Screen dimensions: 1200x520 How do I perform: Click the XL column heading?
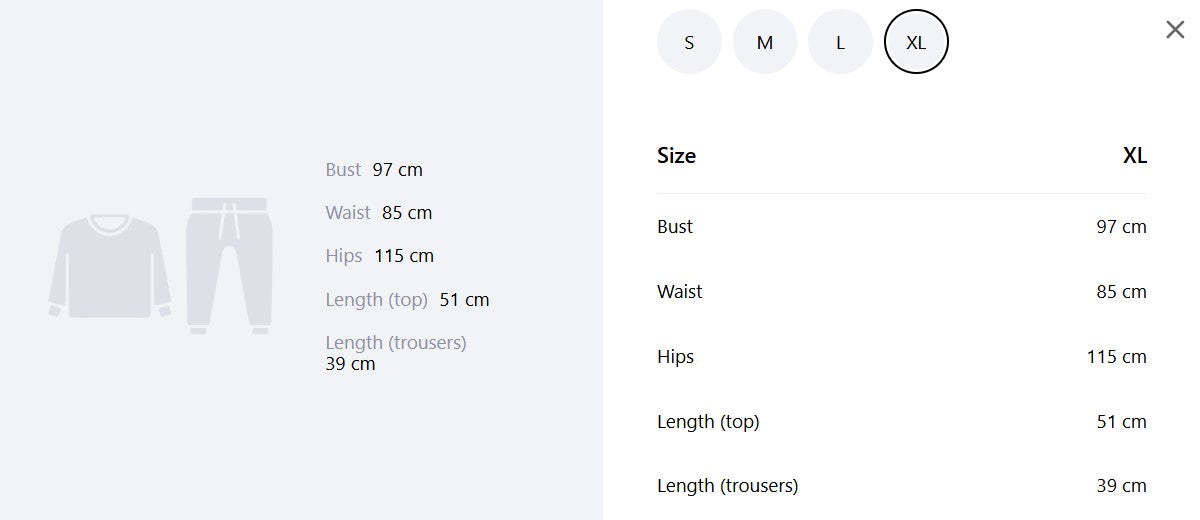click(1135, 156)
